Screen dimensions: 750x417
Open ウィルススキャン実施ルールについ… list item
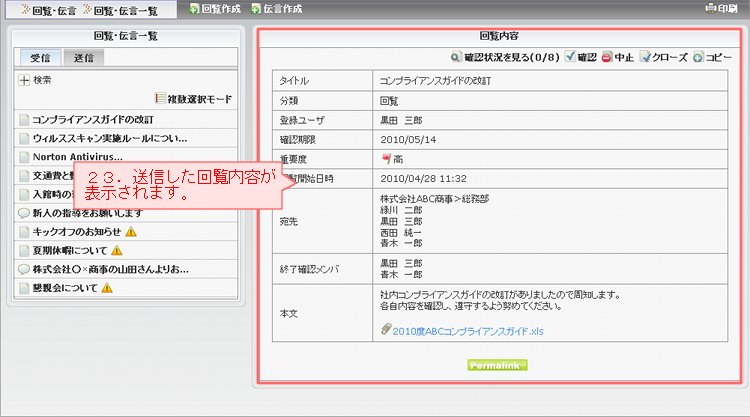coord(110,139)
